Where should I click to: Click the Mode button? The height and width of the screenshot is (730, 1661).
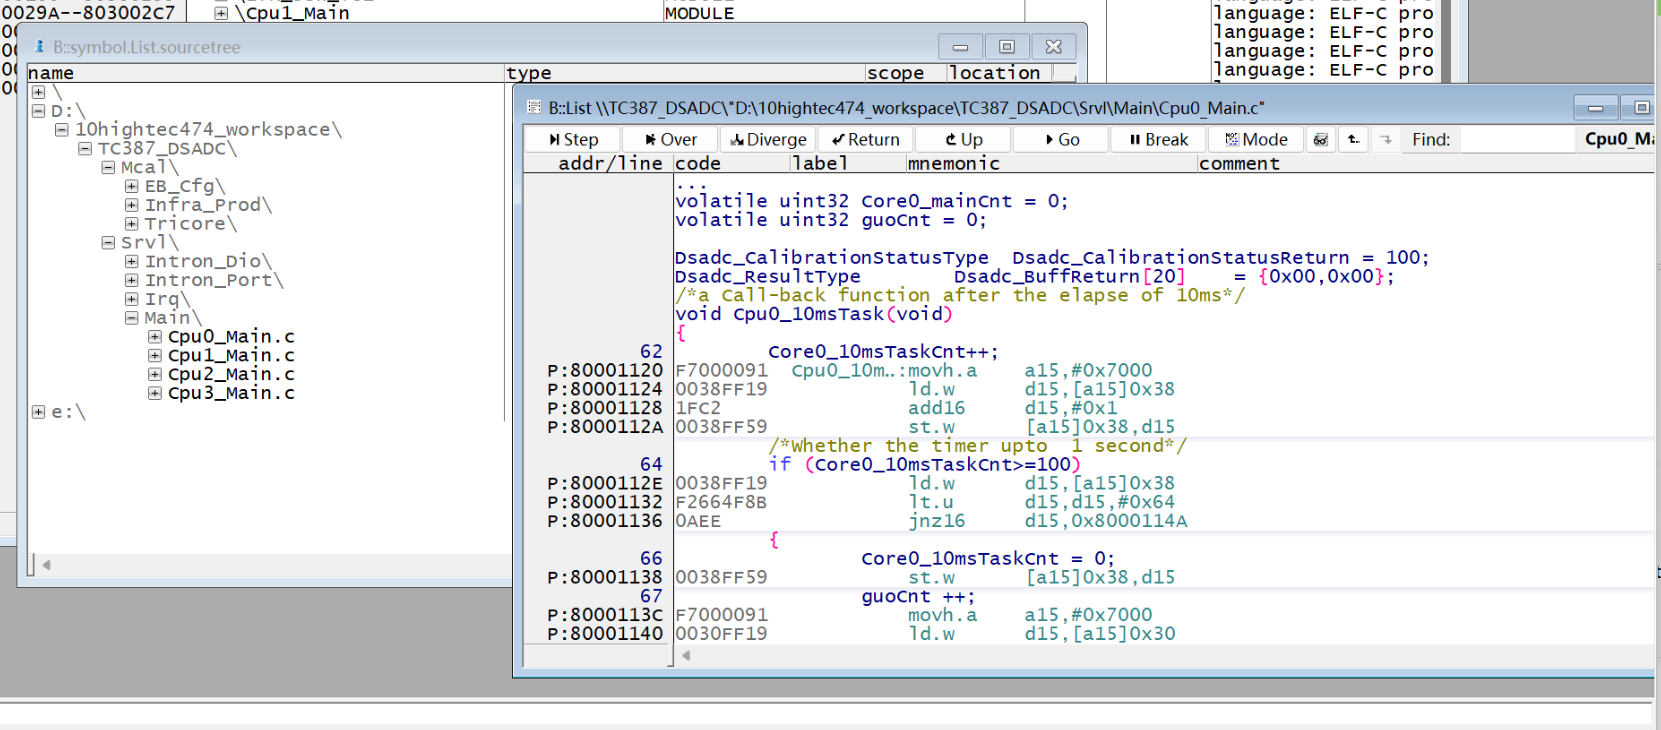1256,139
